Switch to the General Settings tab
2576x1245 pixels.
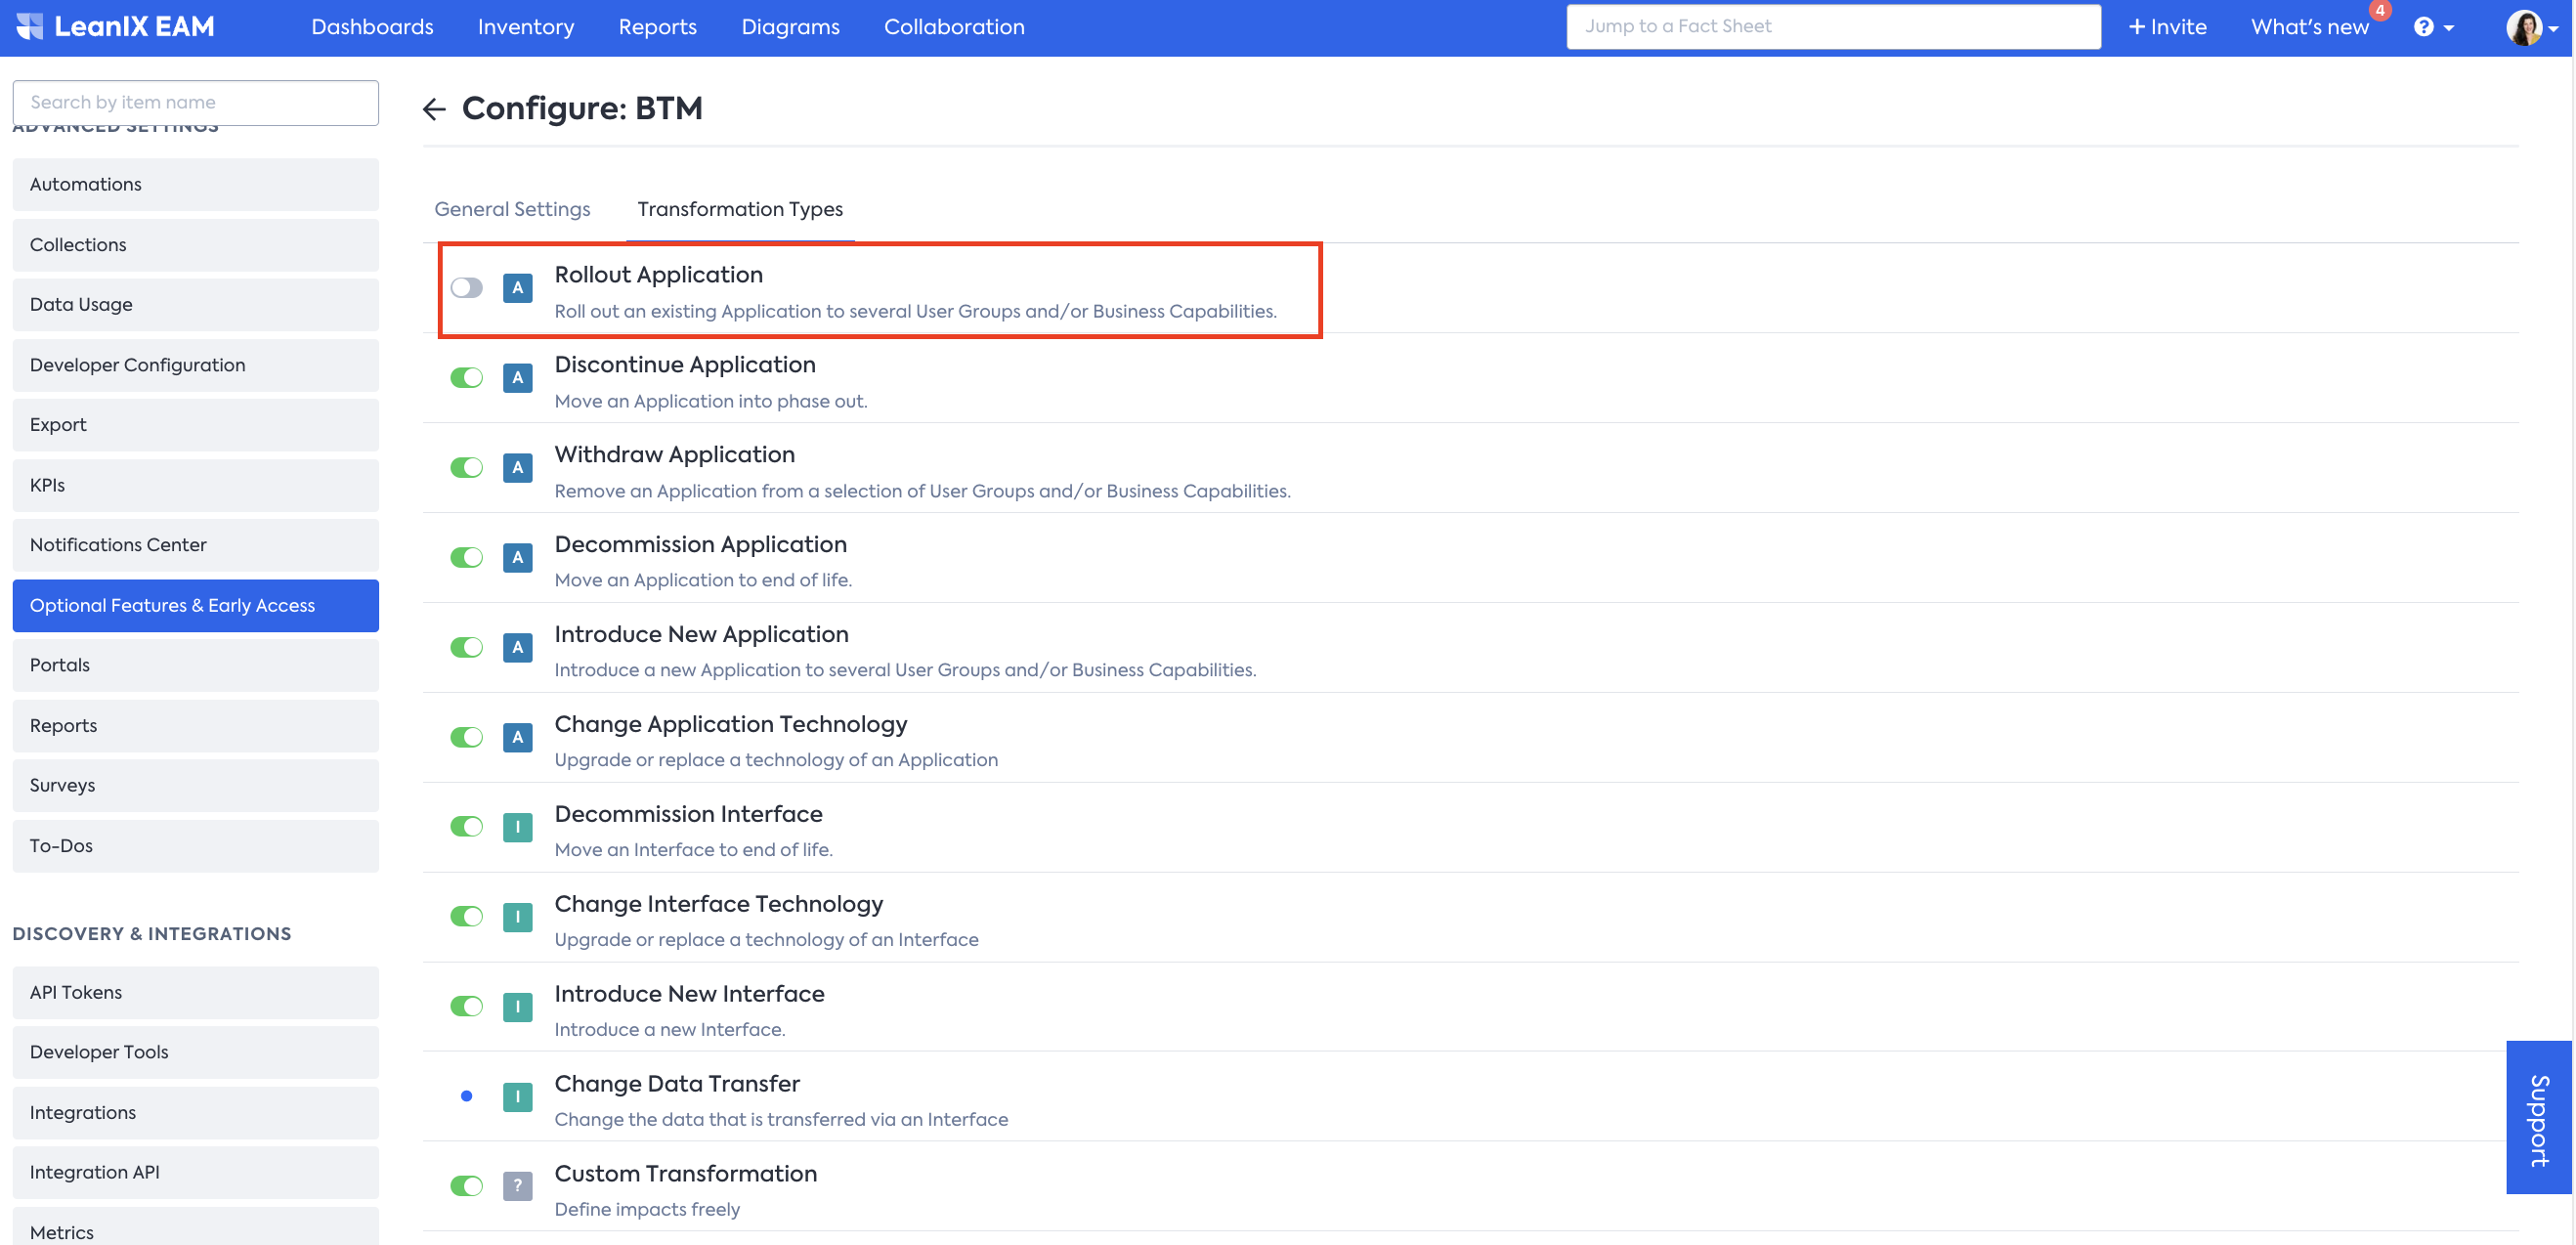click(512, 209)
